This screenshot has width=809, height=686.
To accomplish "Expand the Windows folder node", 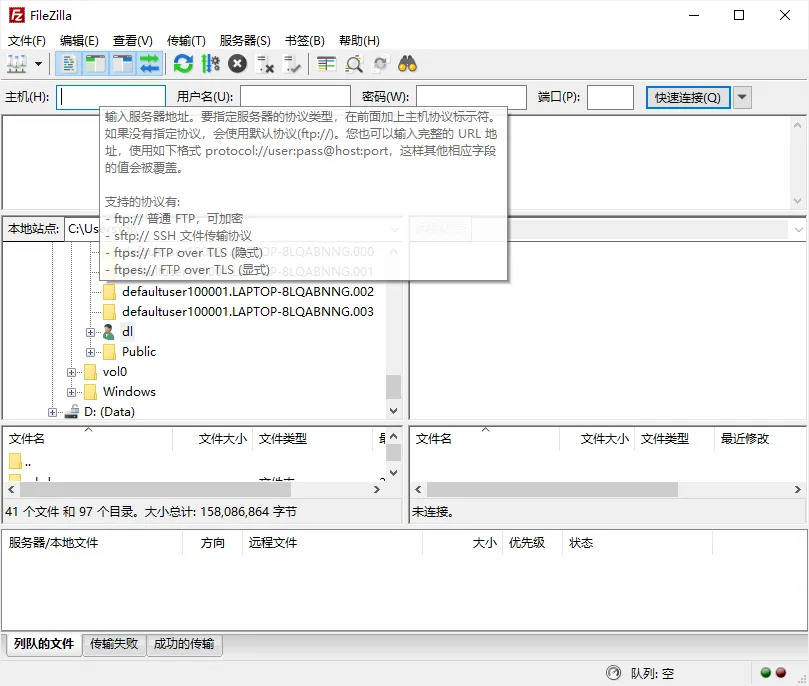I will tap(71, 393).
